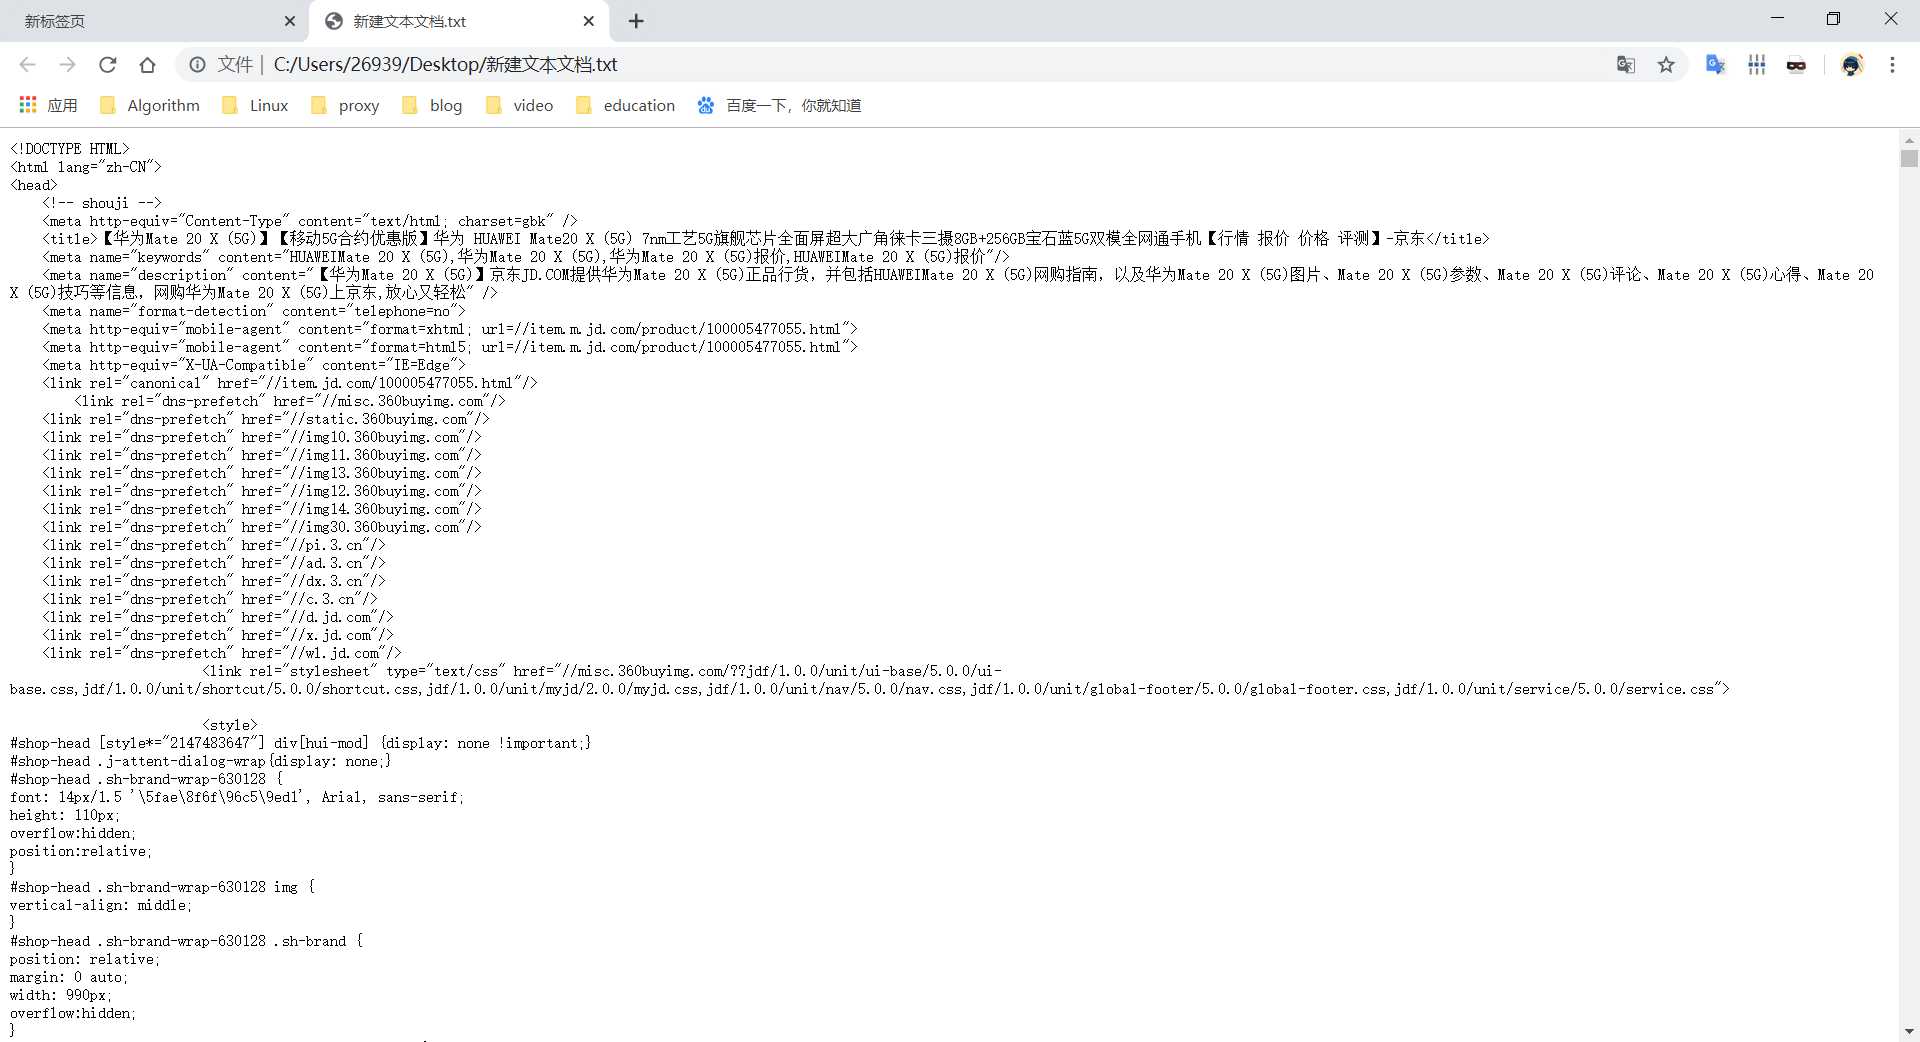Open a new browser tab
This screenshot has width=1920, height=1042.
(x=636, y=21)
